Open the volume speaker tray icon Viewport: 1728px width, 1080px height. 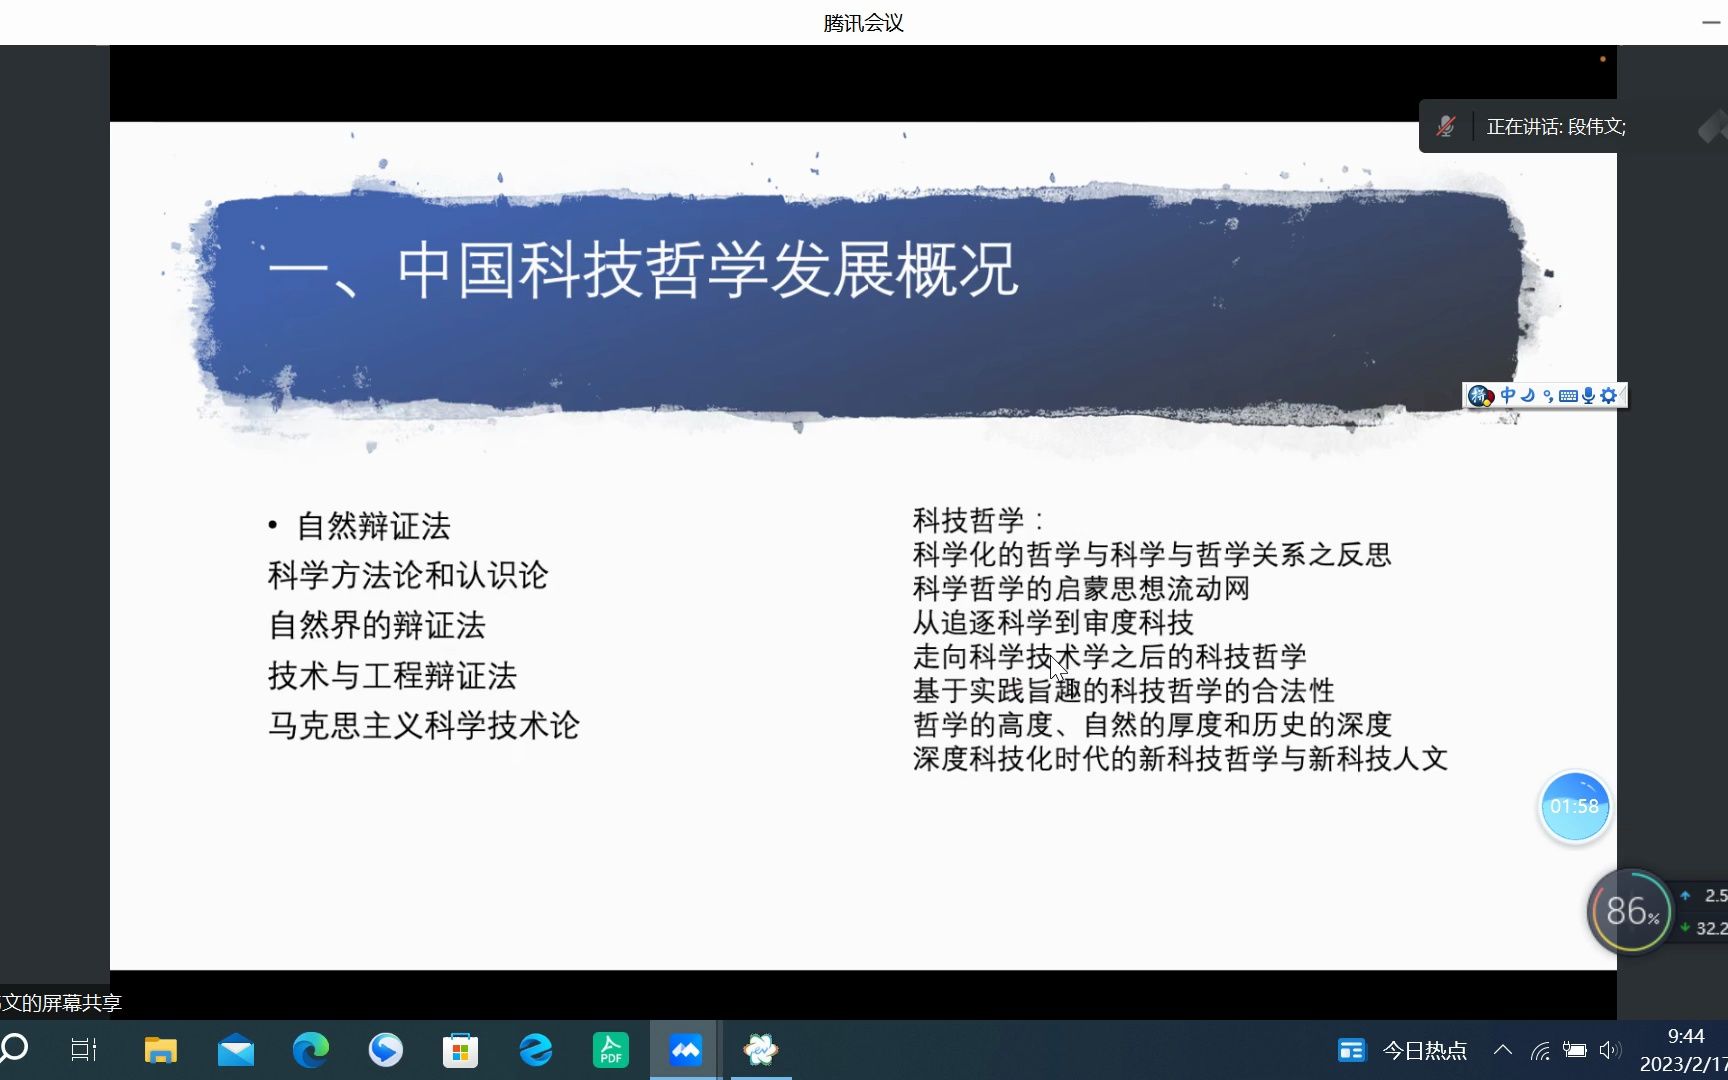tap(1609, 1050)
